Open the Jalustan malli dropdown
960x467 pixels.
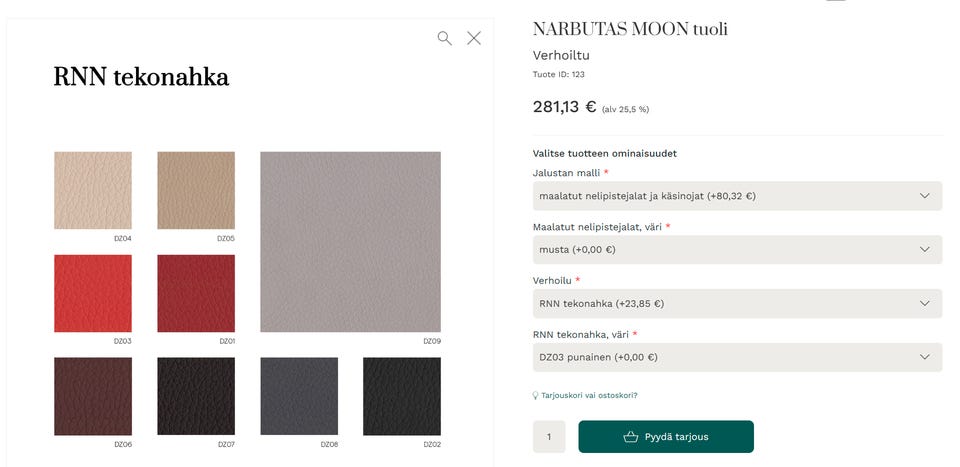pyautogui.click(x=737, y=196)
